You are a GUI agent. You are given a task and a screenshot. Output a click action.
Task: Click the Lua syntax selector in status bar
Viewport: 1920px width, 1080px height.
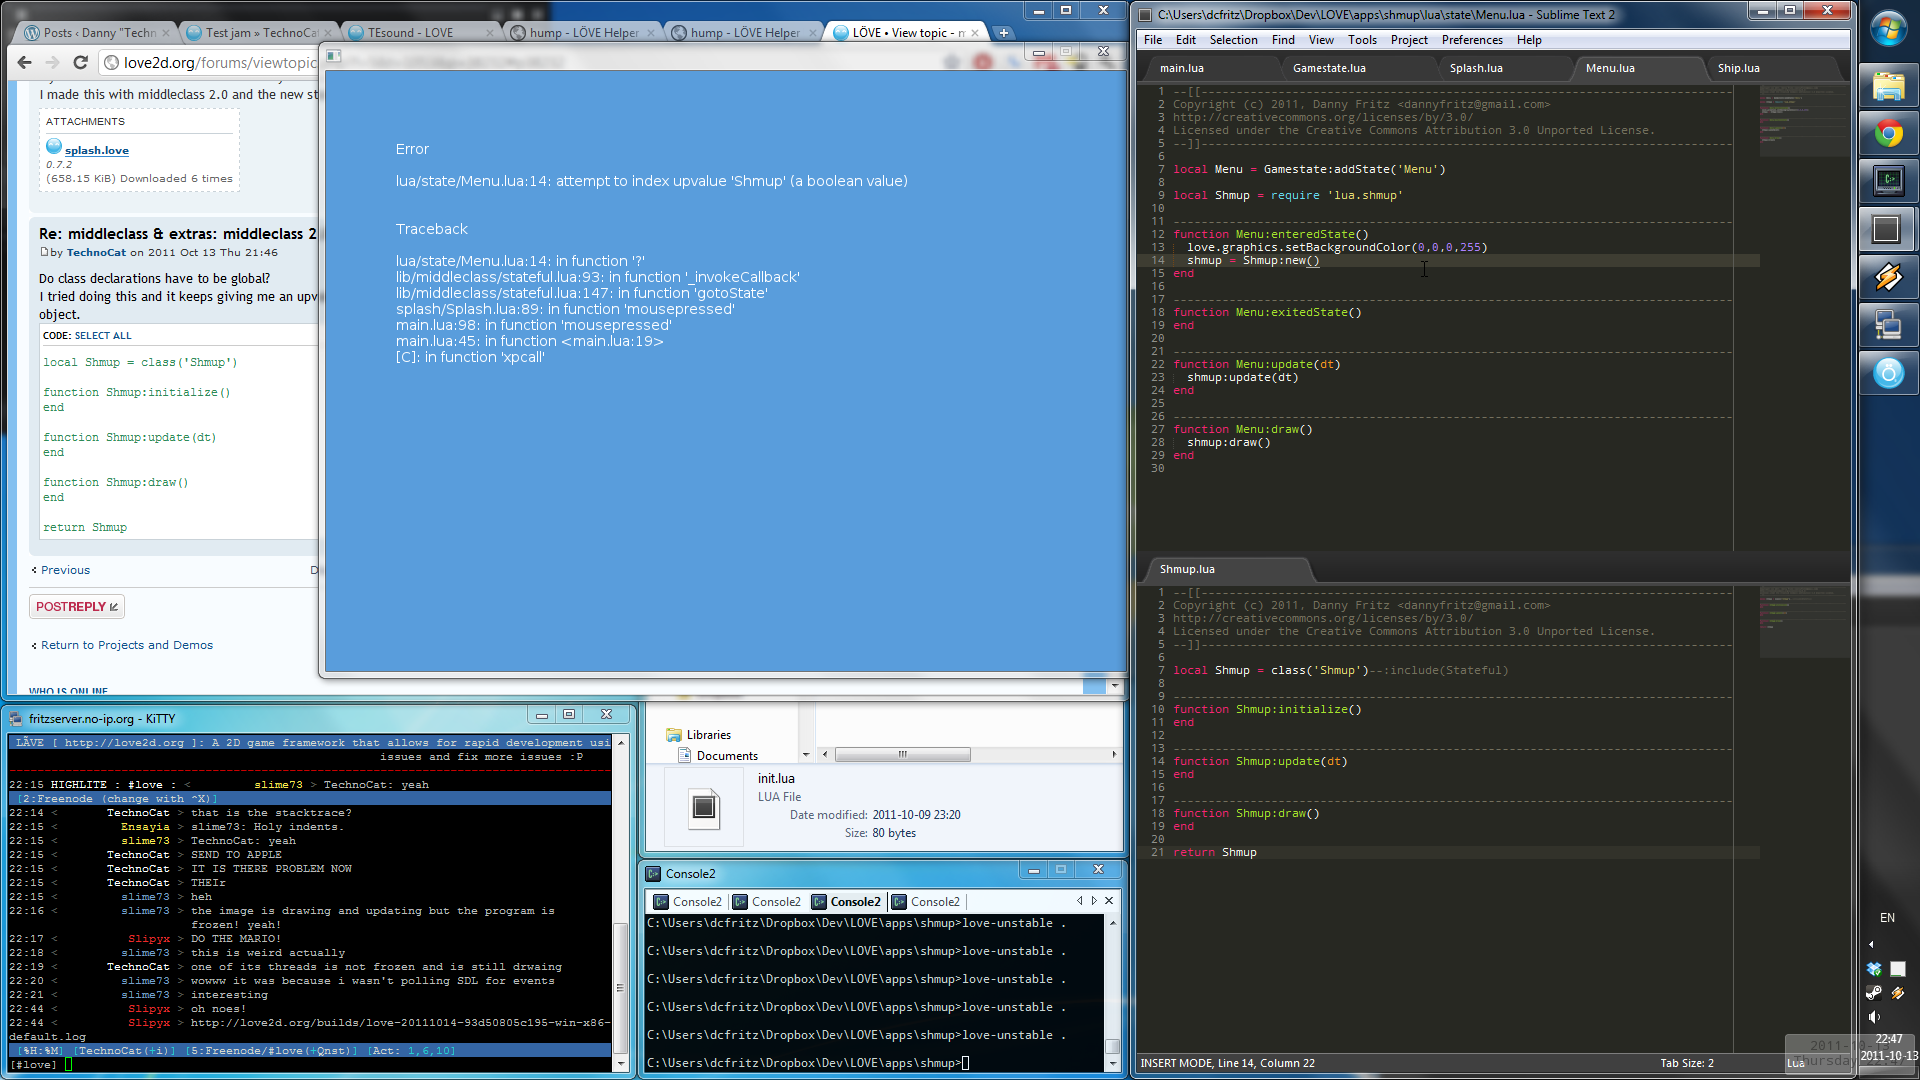point(1796,1063)
